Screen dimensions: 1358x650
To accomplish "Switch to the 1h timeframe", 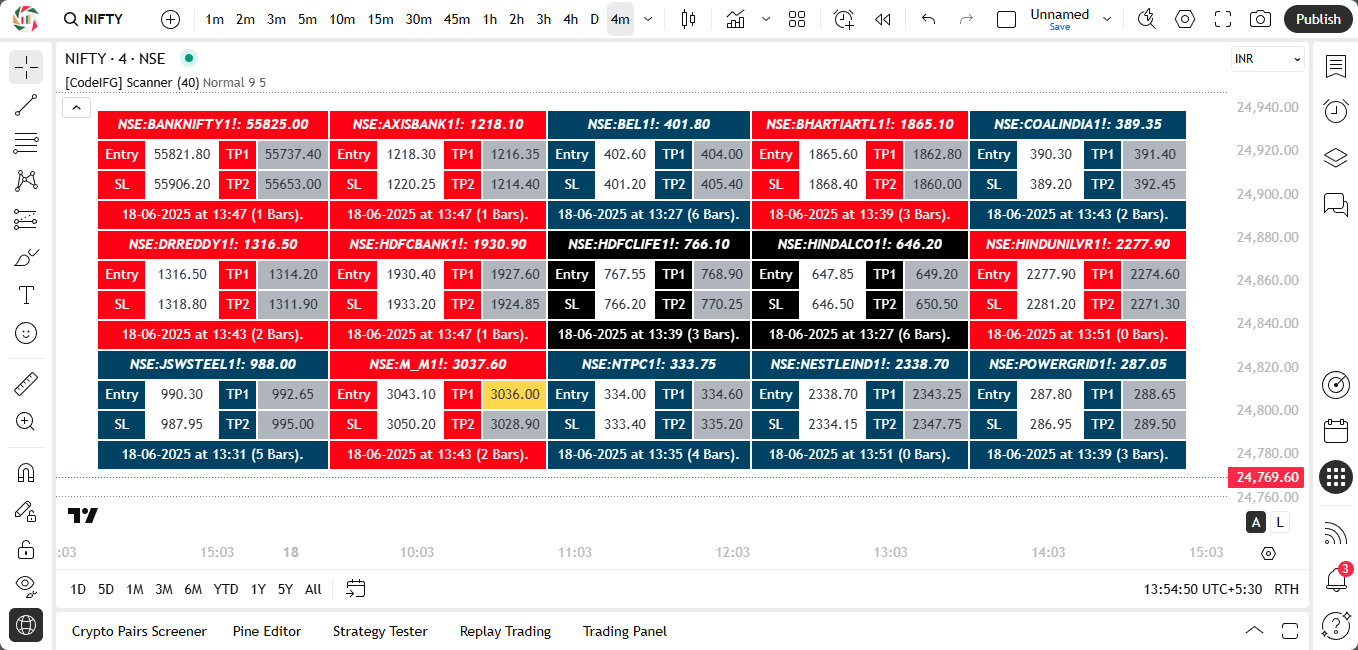I will 489,19.
